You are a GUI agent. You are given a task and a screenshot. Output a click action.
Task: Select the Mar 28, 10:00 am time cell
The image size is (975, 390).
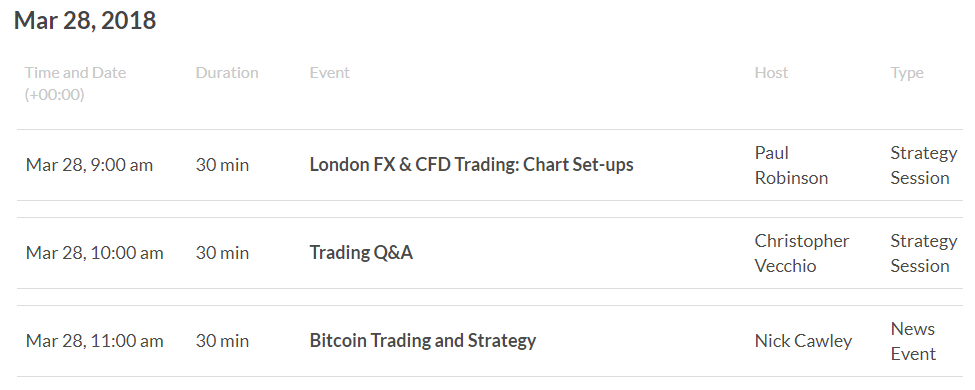pos(95,253)
